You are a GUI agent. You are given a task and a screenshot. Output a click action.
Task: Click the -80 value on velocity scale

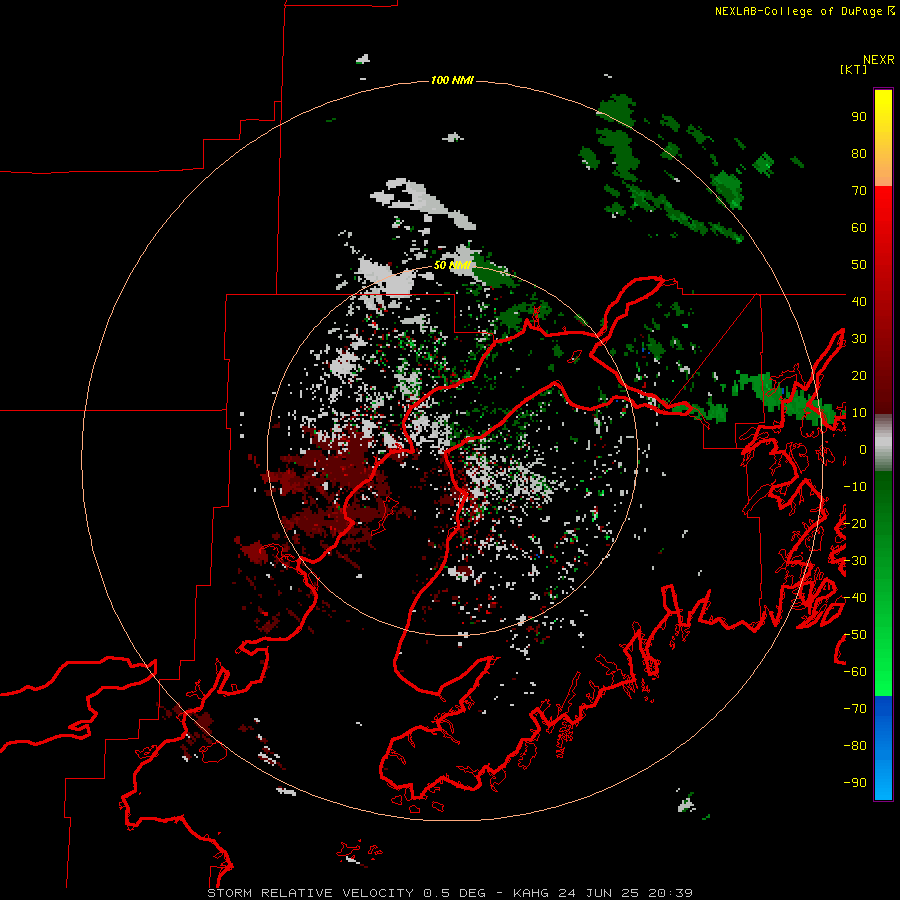[855, 746]
